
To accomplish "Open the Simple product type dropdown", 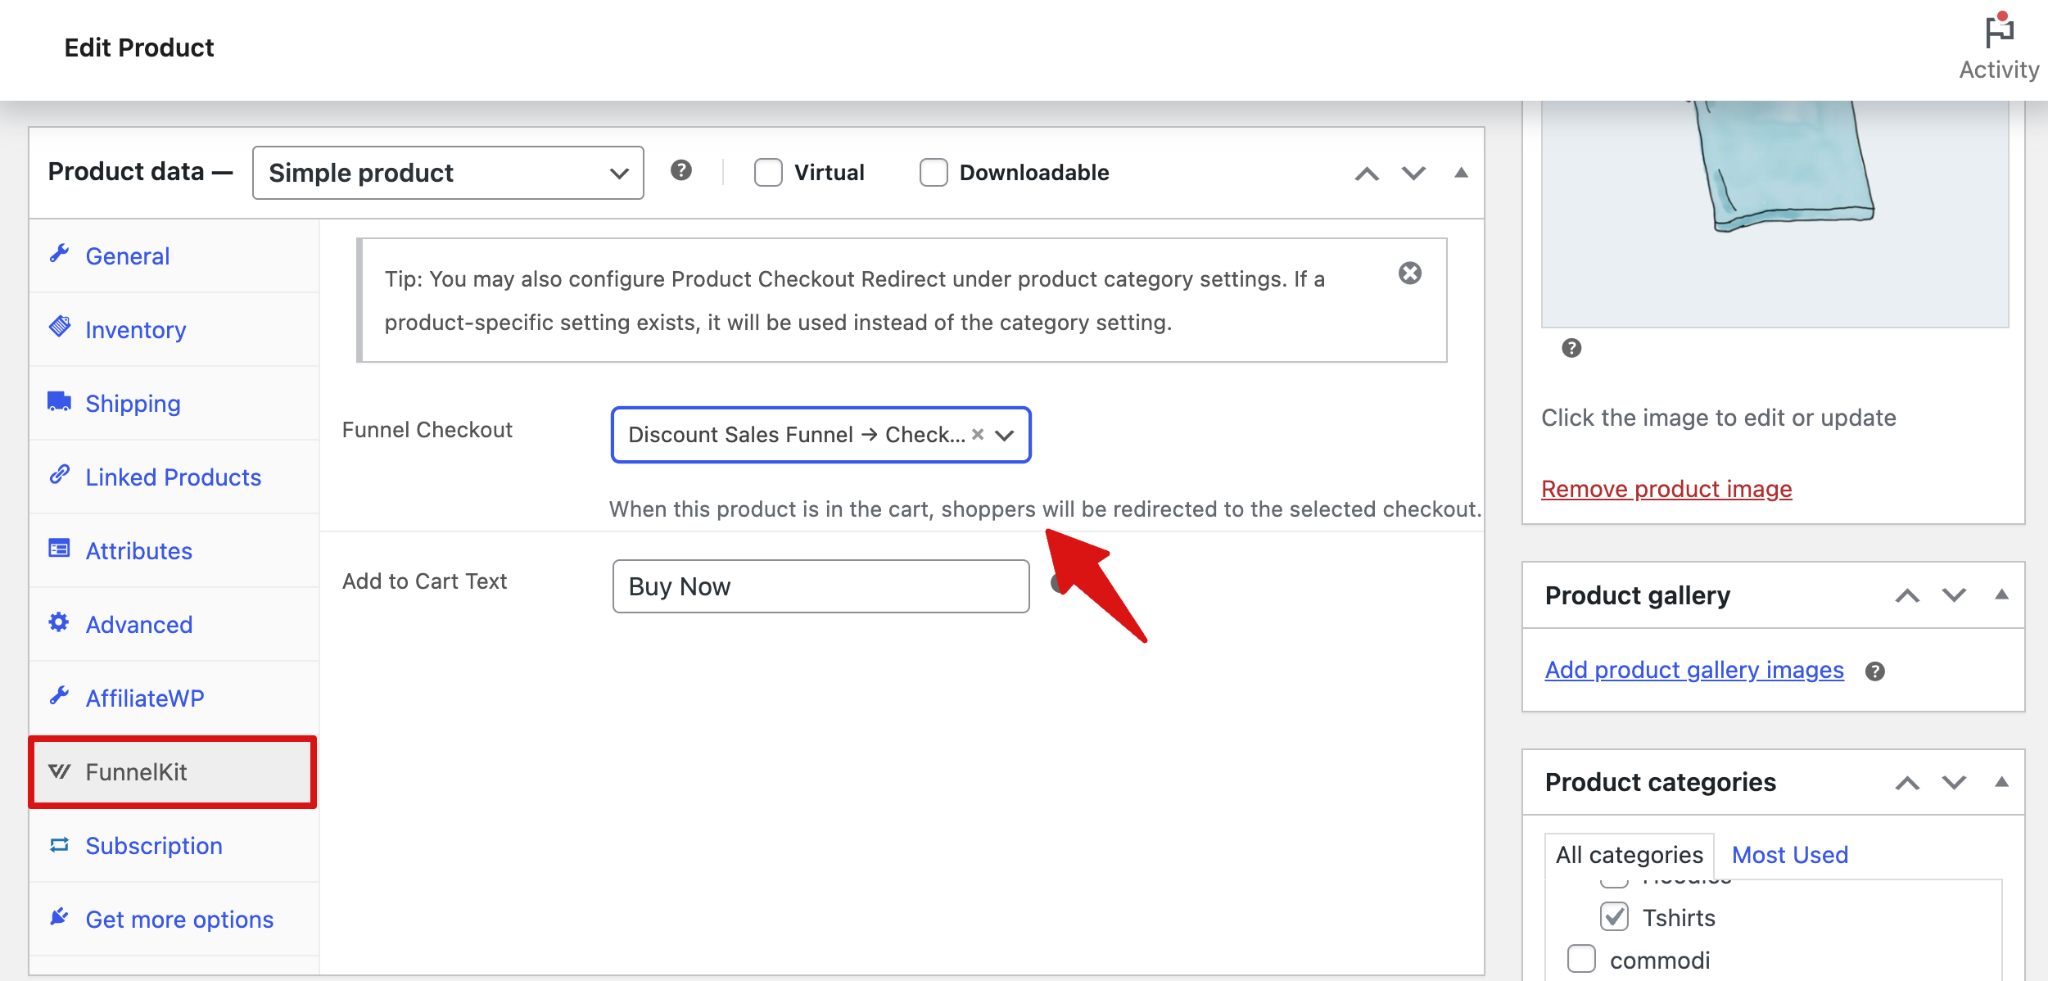I will point(447,172).
